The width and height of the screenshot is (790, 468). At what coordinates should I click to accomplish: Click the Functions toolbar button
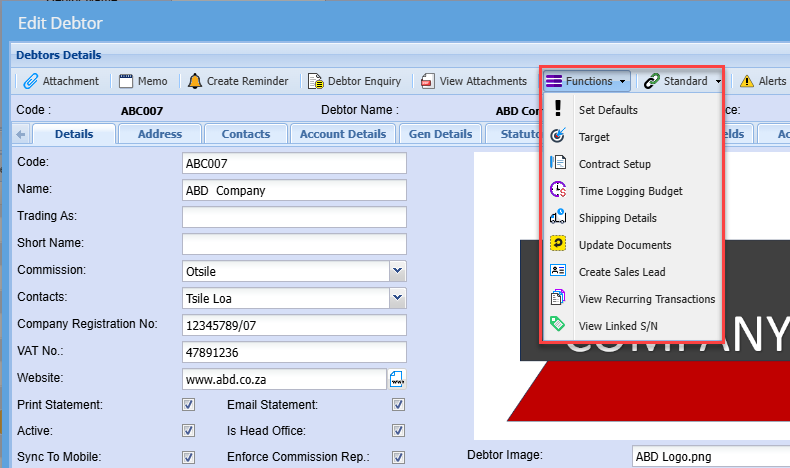tap(587, 81)
